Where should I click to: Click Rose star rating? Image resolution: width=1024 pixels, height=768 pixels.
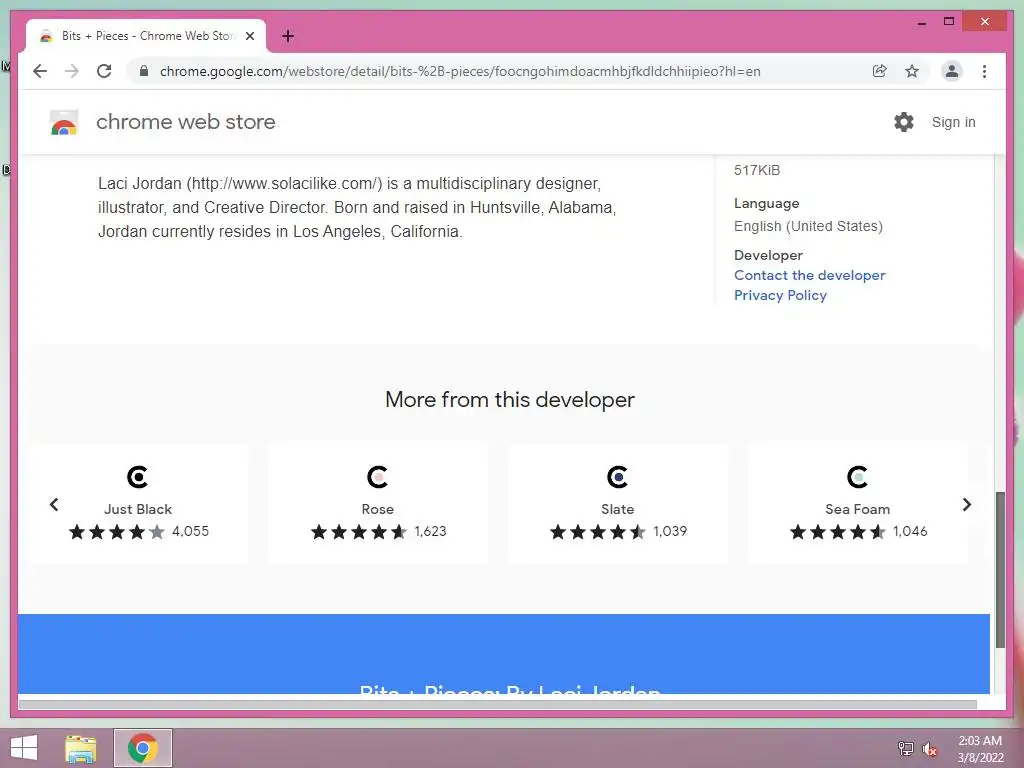359,532
